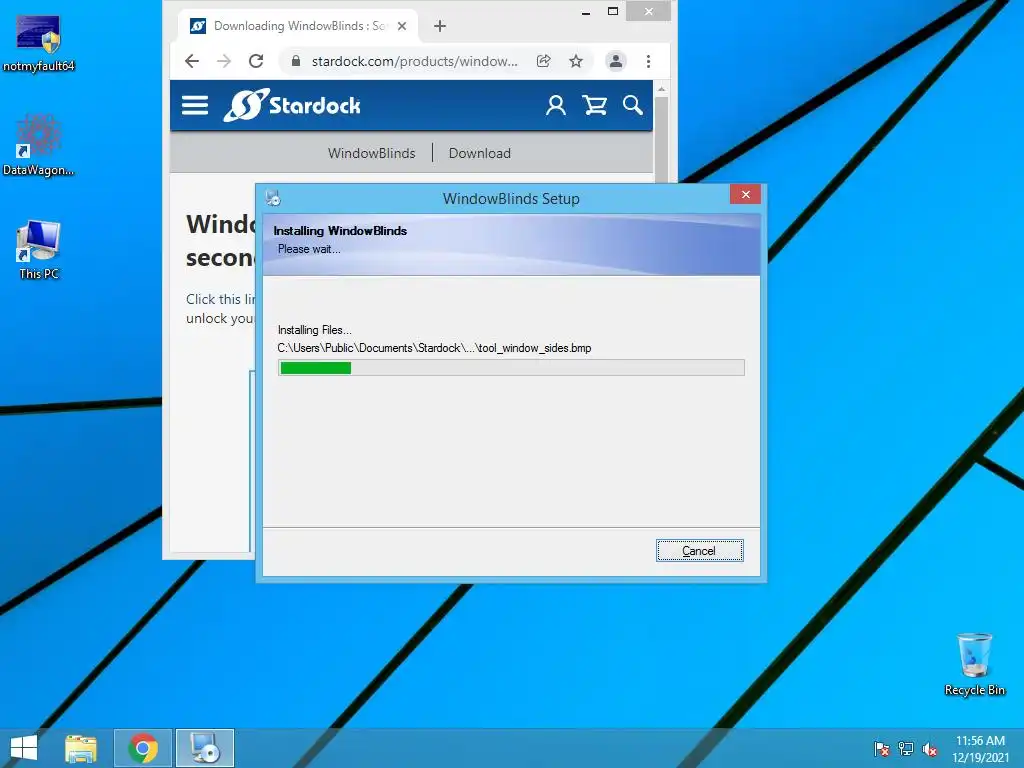Screen dimensions: 1024x768
Task: Open the Windows Start button
Action: (24, 748)
